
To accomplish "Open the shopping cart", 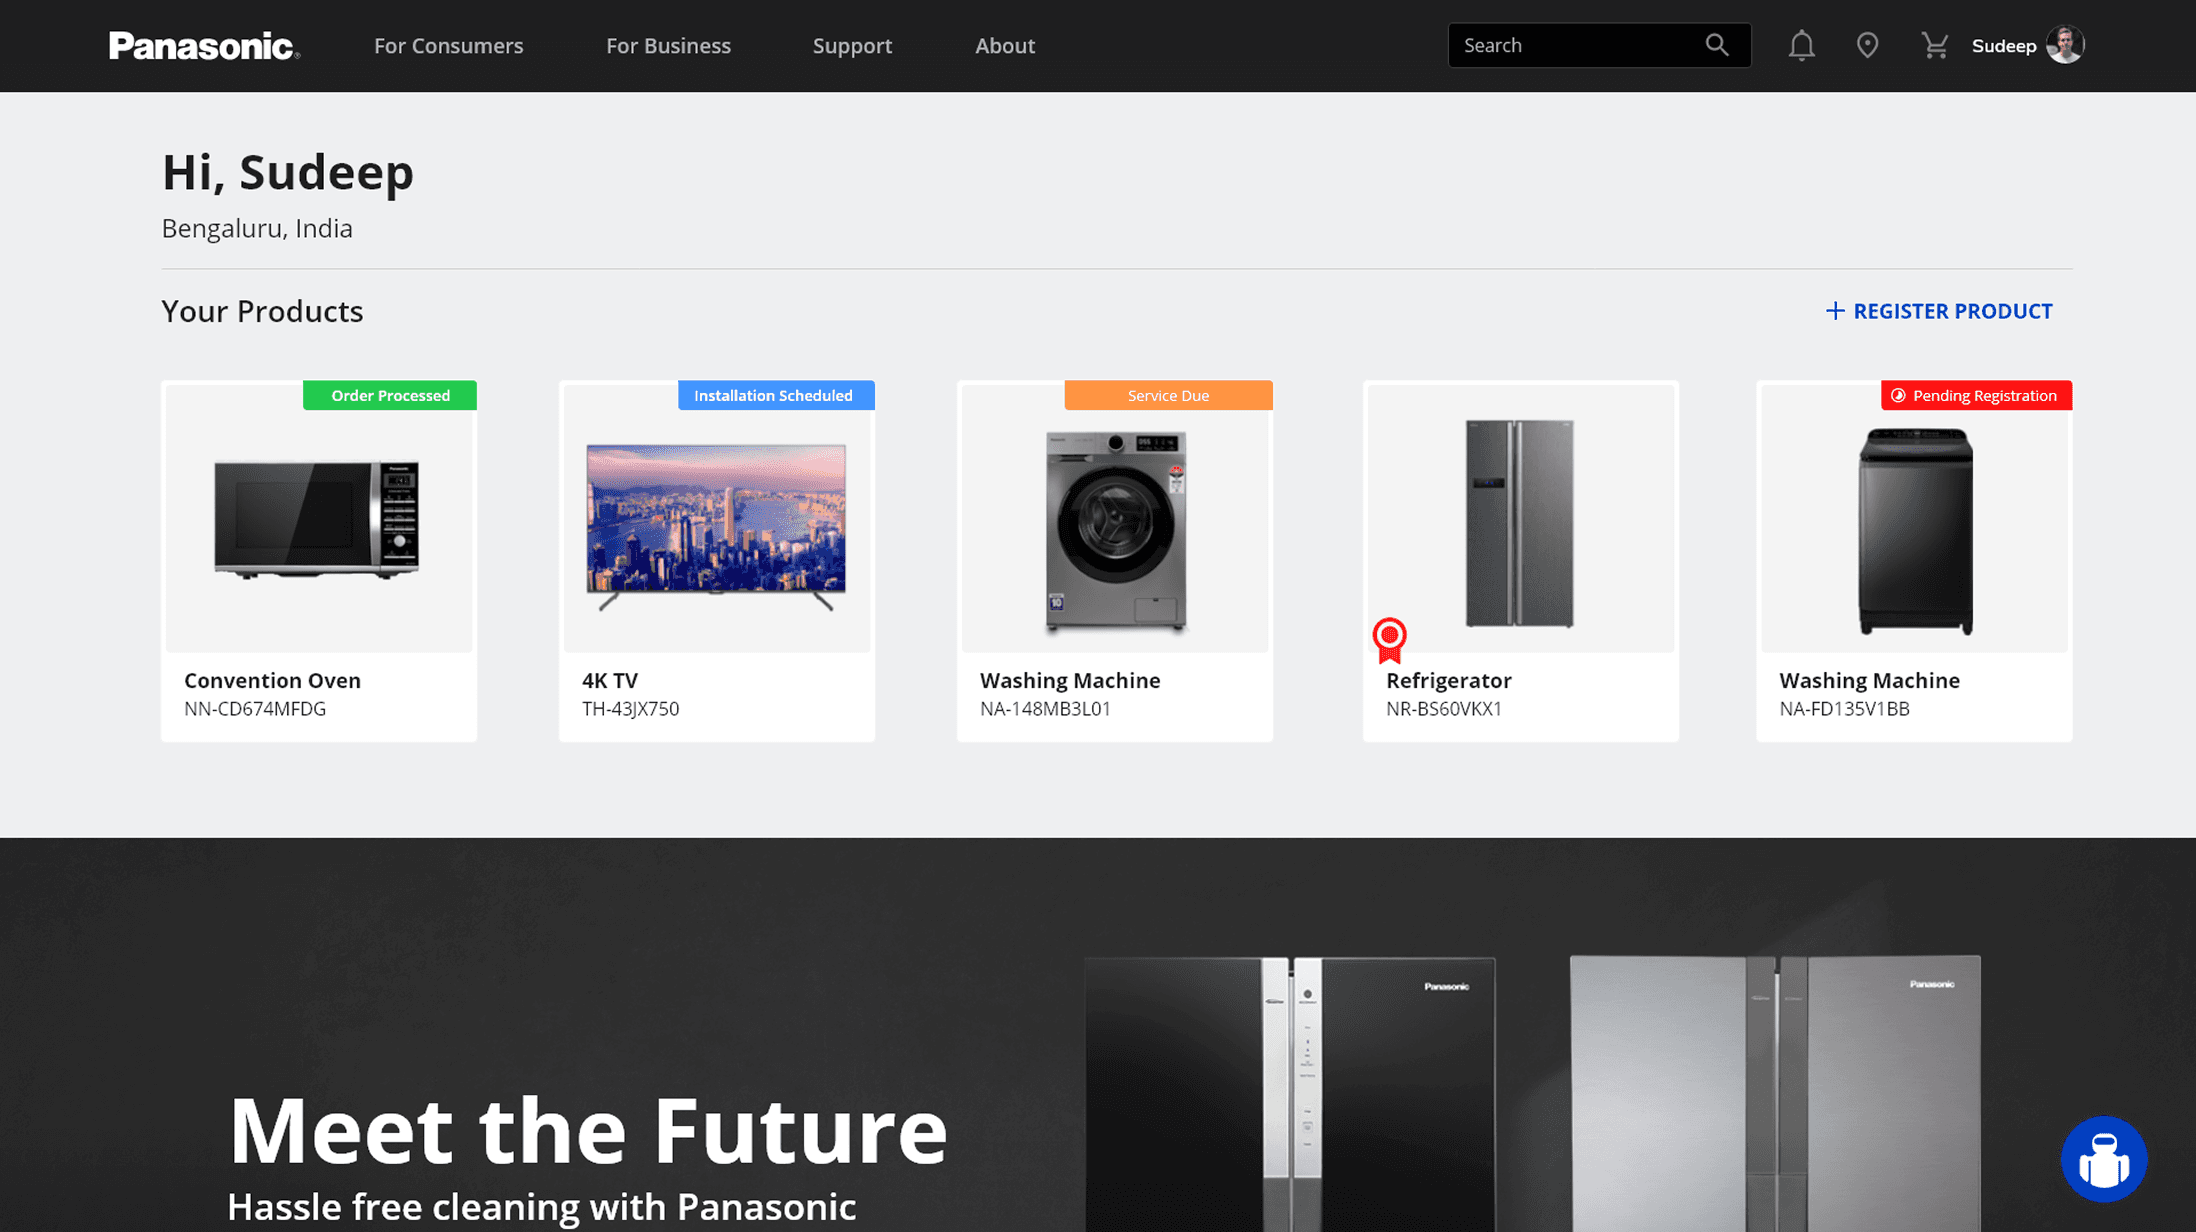I will point(1934,45).
